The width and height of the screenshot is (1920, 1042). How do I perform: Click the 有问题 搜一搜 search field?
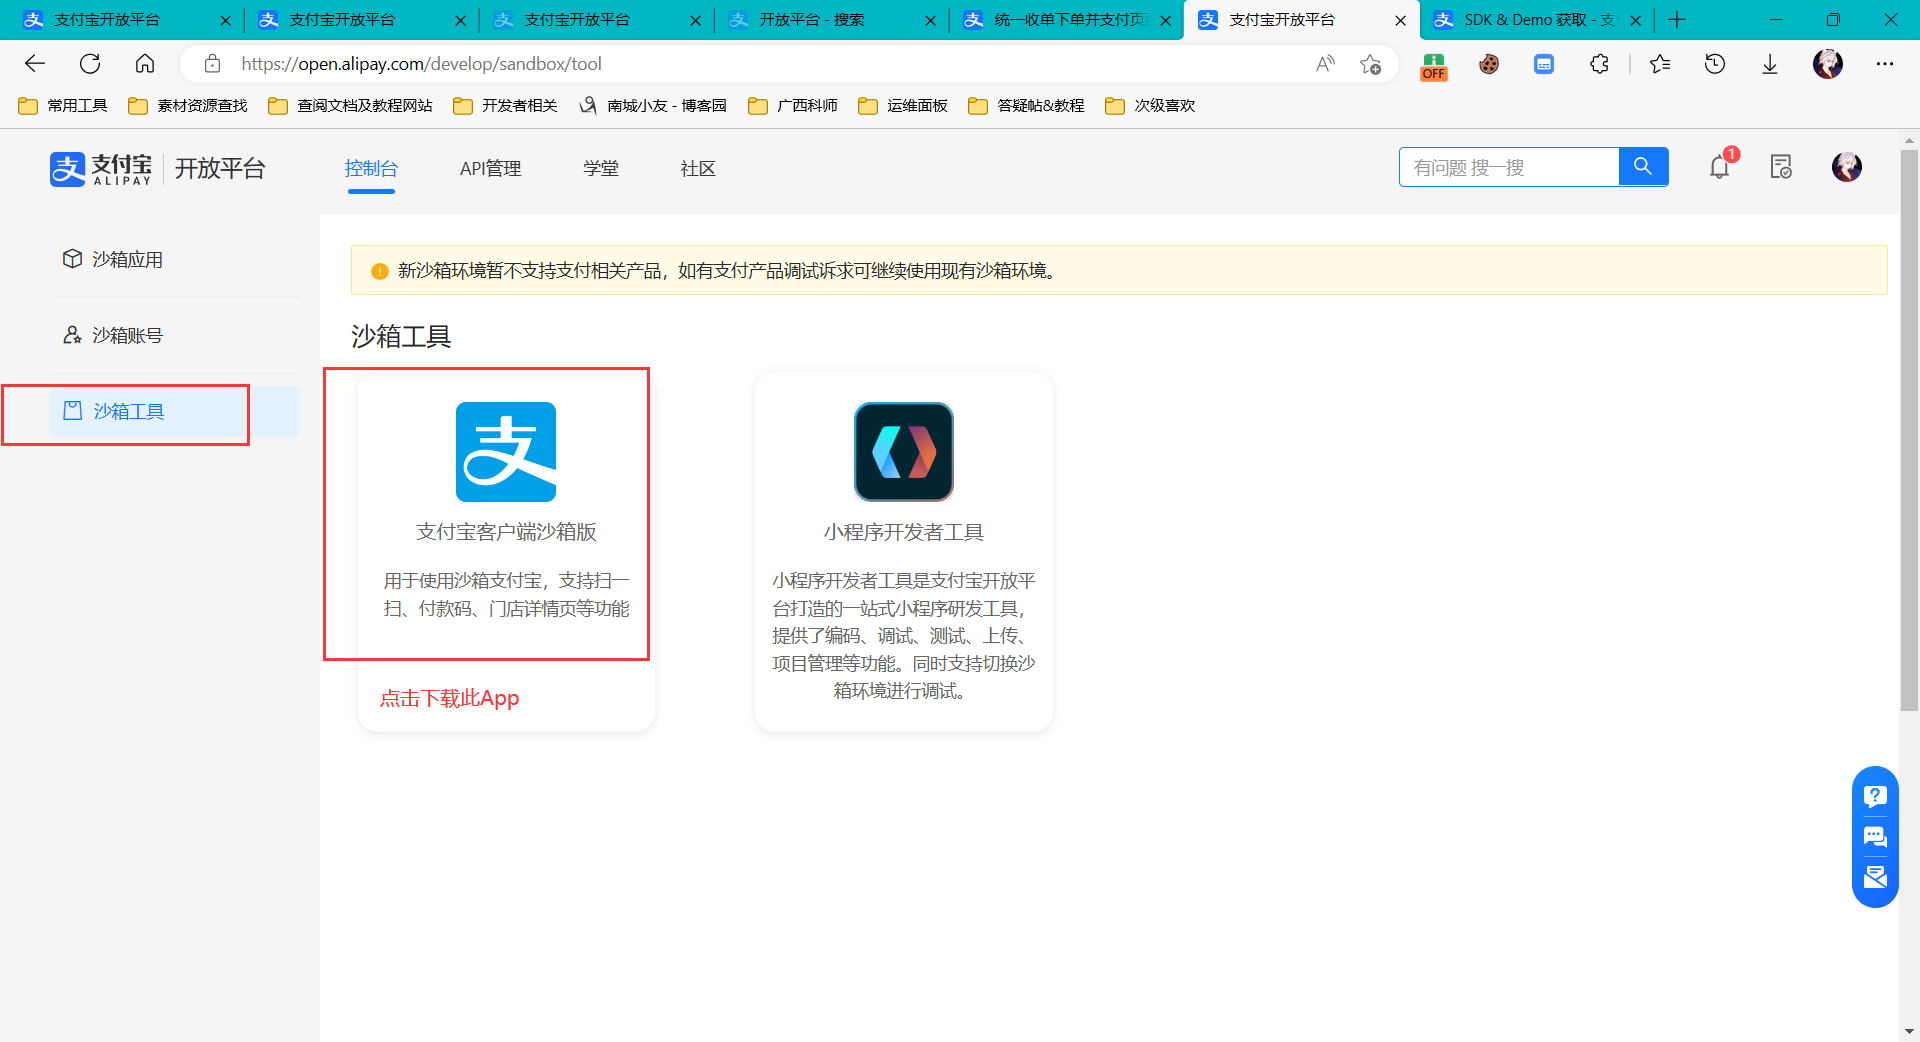(1509, 167)
